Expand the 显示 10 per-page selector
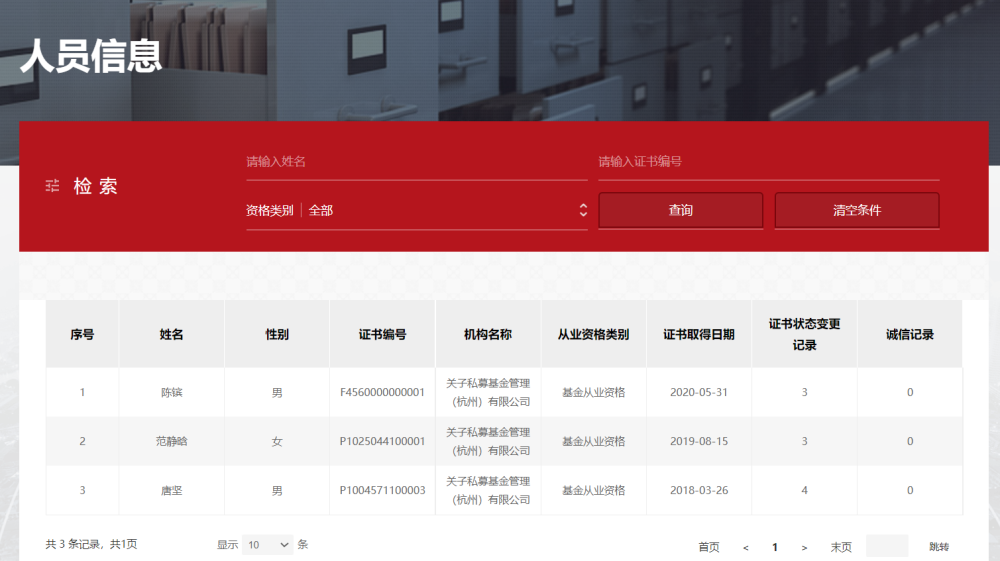 tap(268, 545)
